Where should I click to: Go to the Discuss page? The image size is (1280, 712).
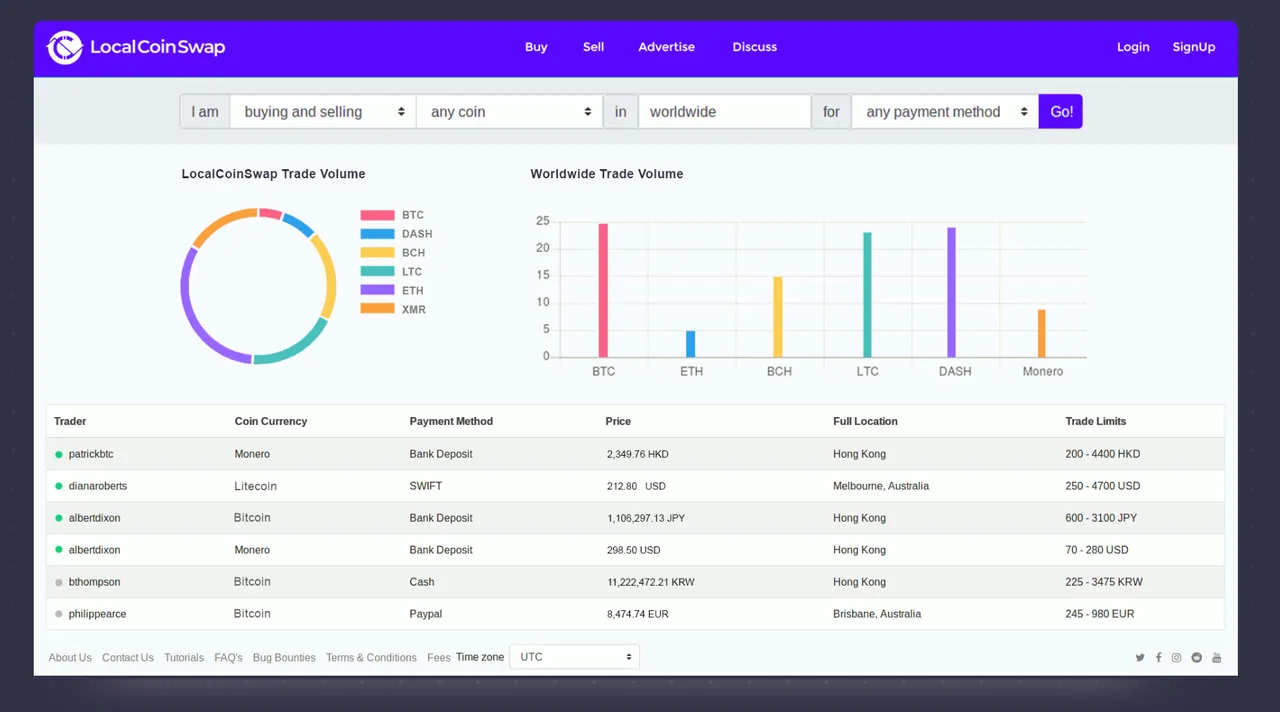pyautogui.click(x=755, y=47)
